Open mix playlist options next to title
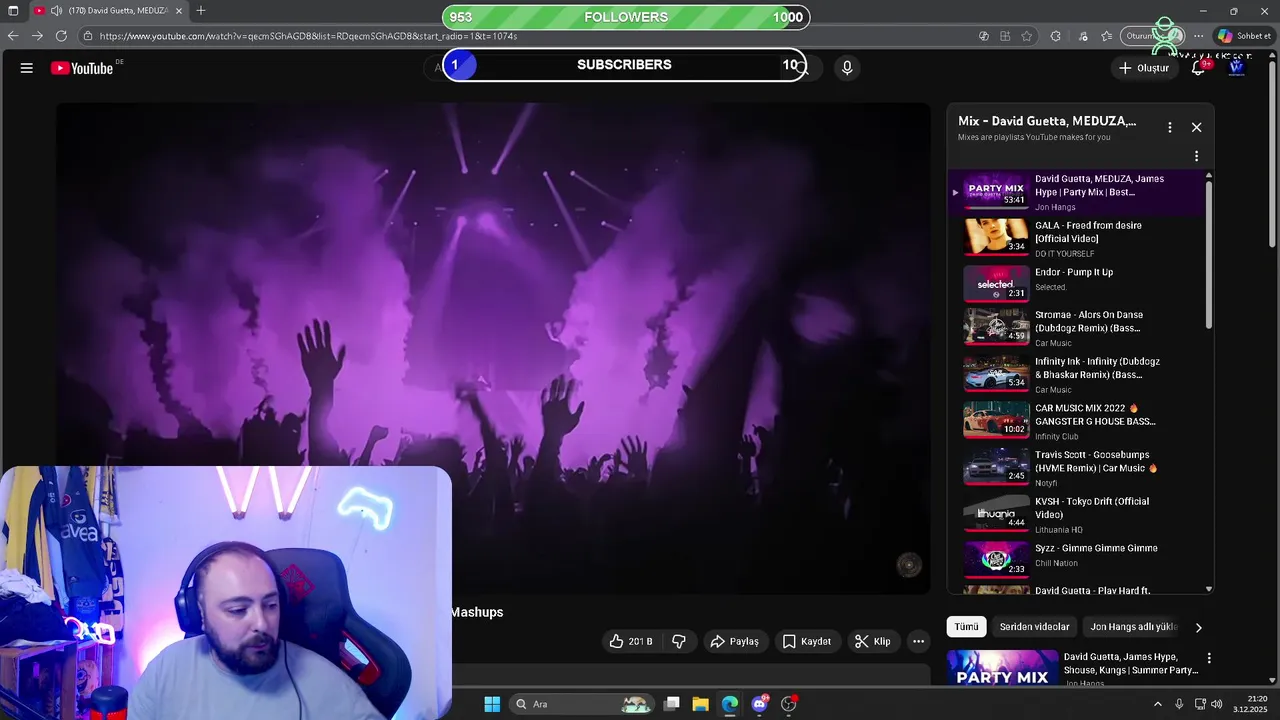1280x720 pixels. 1169,127
